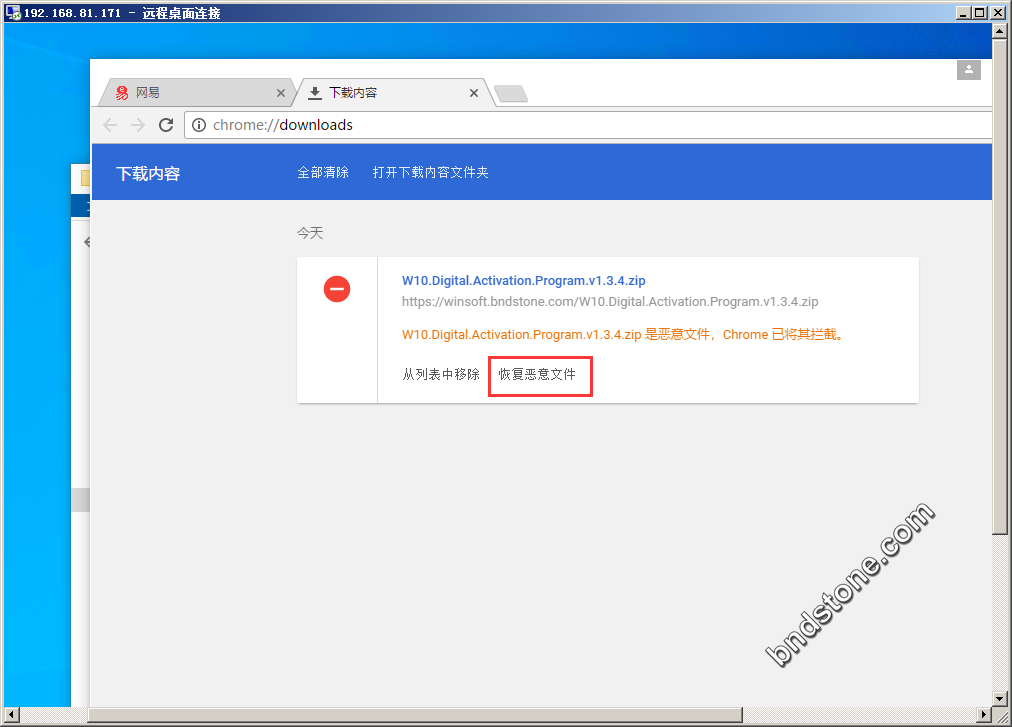
Task: Close the 下载内容 tab
Action: point(474,93)
